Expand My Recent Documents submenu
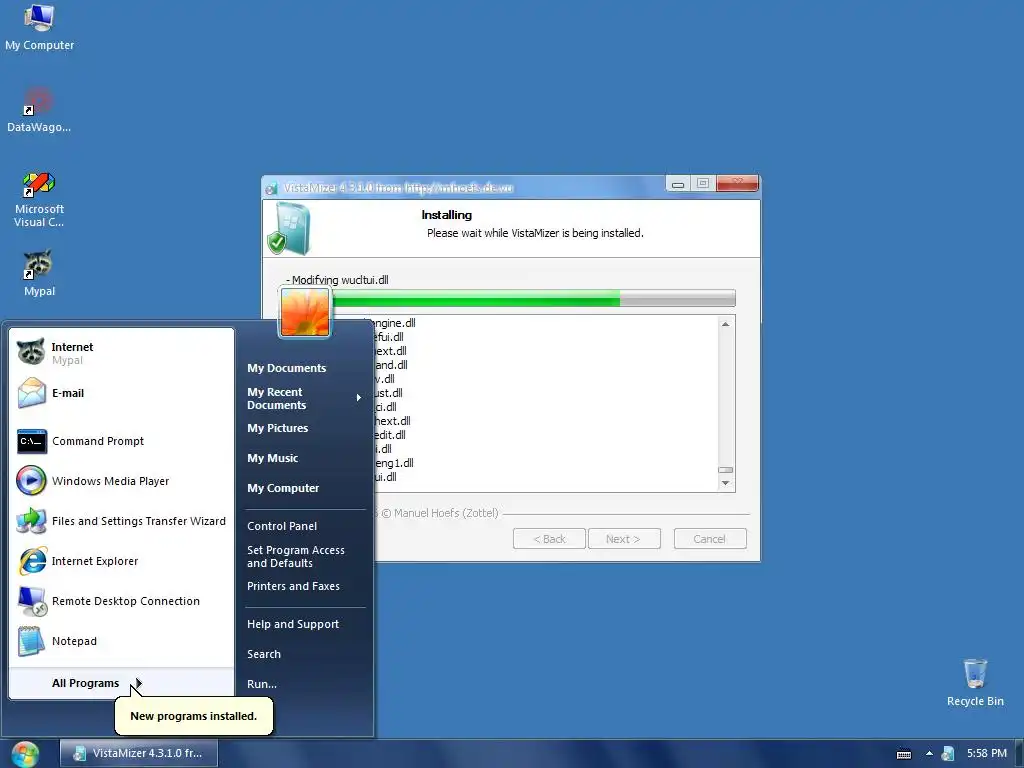 (304, 398)
